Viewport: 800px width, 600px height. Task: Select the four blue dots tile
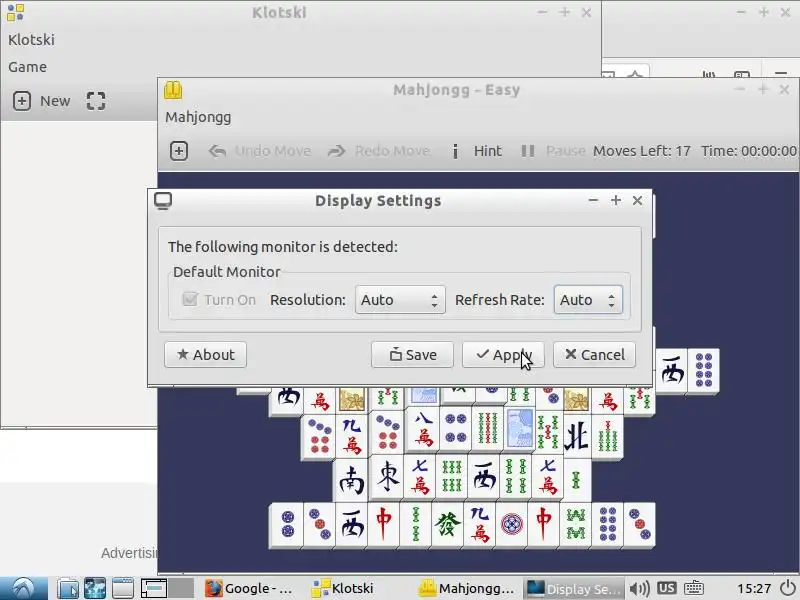(x=455, y=428)
